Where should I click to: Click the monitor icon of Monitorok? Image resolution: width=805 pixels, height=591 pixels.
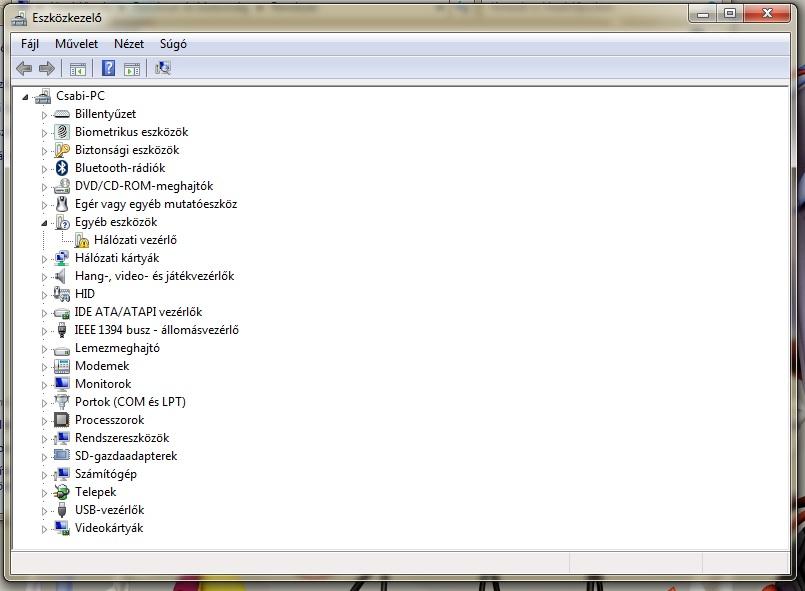[x=62, y=384]
